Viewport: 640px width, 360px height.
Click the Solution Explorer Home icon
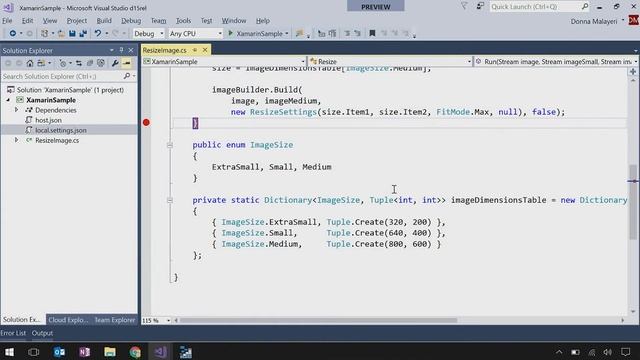(30, 63)
